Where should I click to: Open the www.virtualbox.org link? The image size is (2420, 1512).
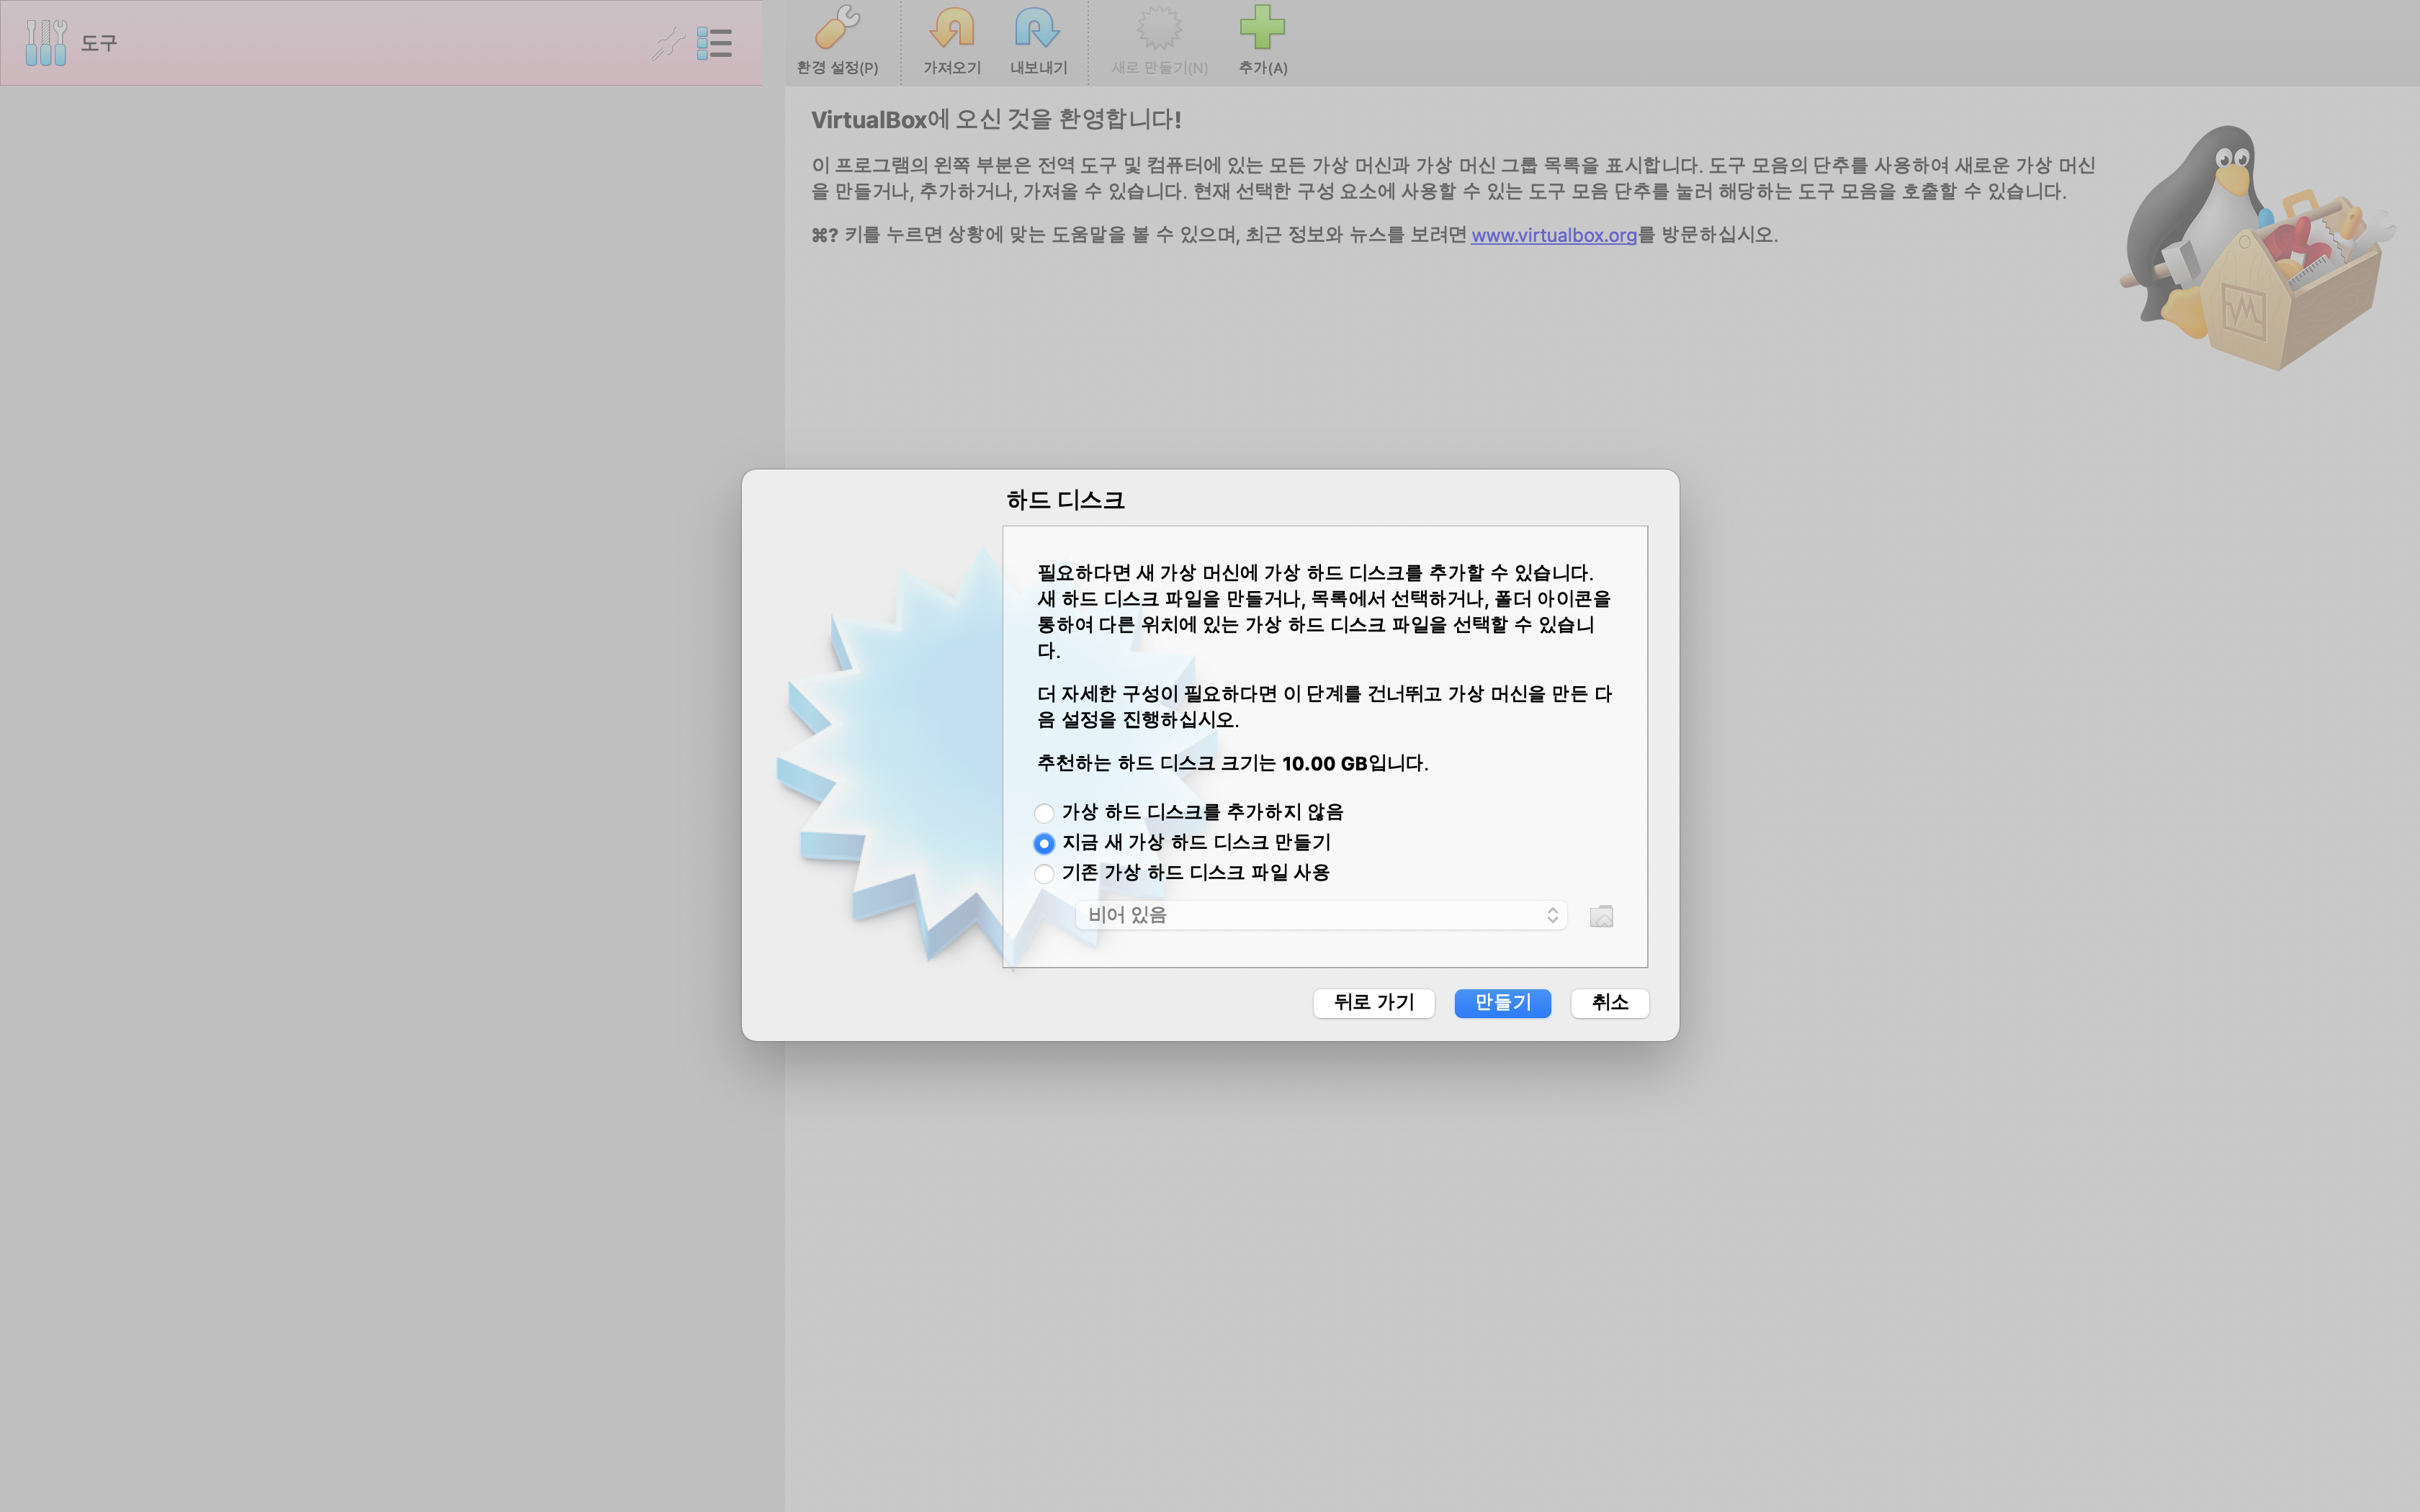tap(1553, 235)
